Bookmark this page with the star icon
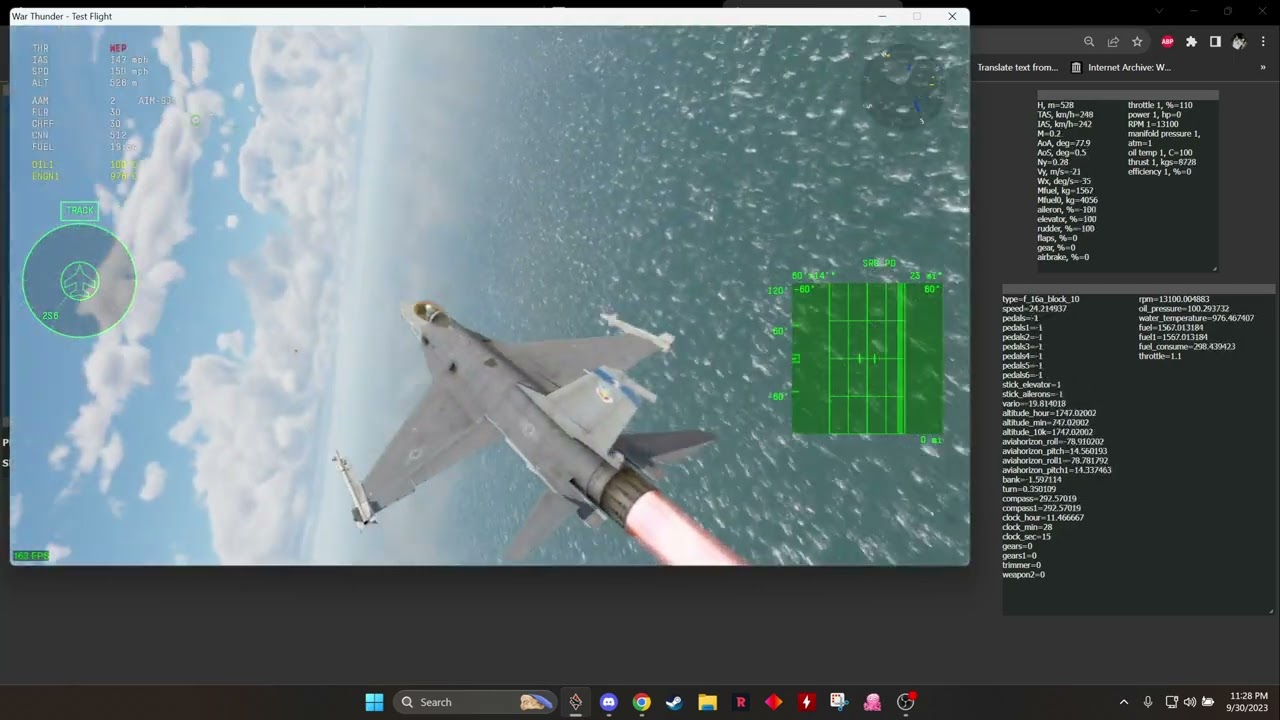The image size is (1280, 720). [x=1137, y=42]
